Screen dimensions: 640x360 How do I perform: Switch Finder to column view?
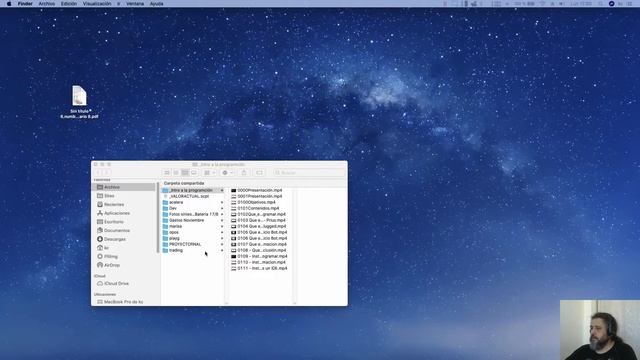coord(185,173)
